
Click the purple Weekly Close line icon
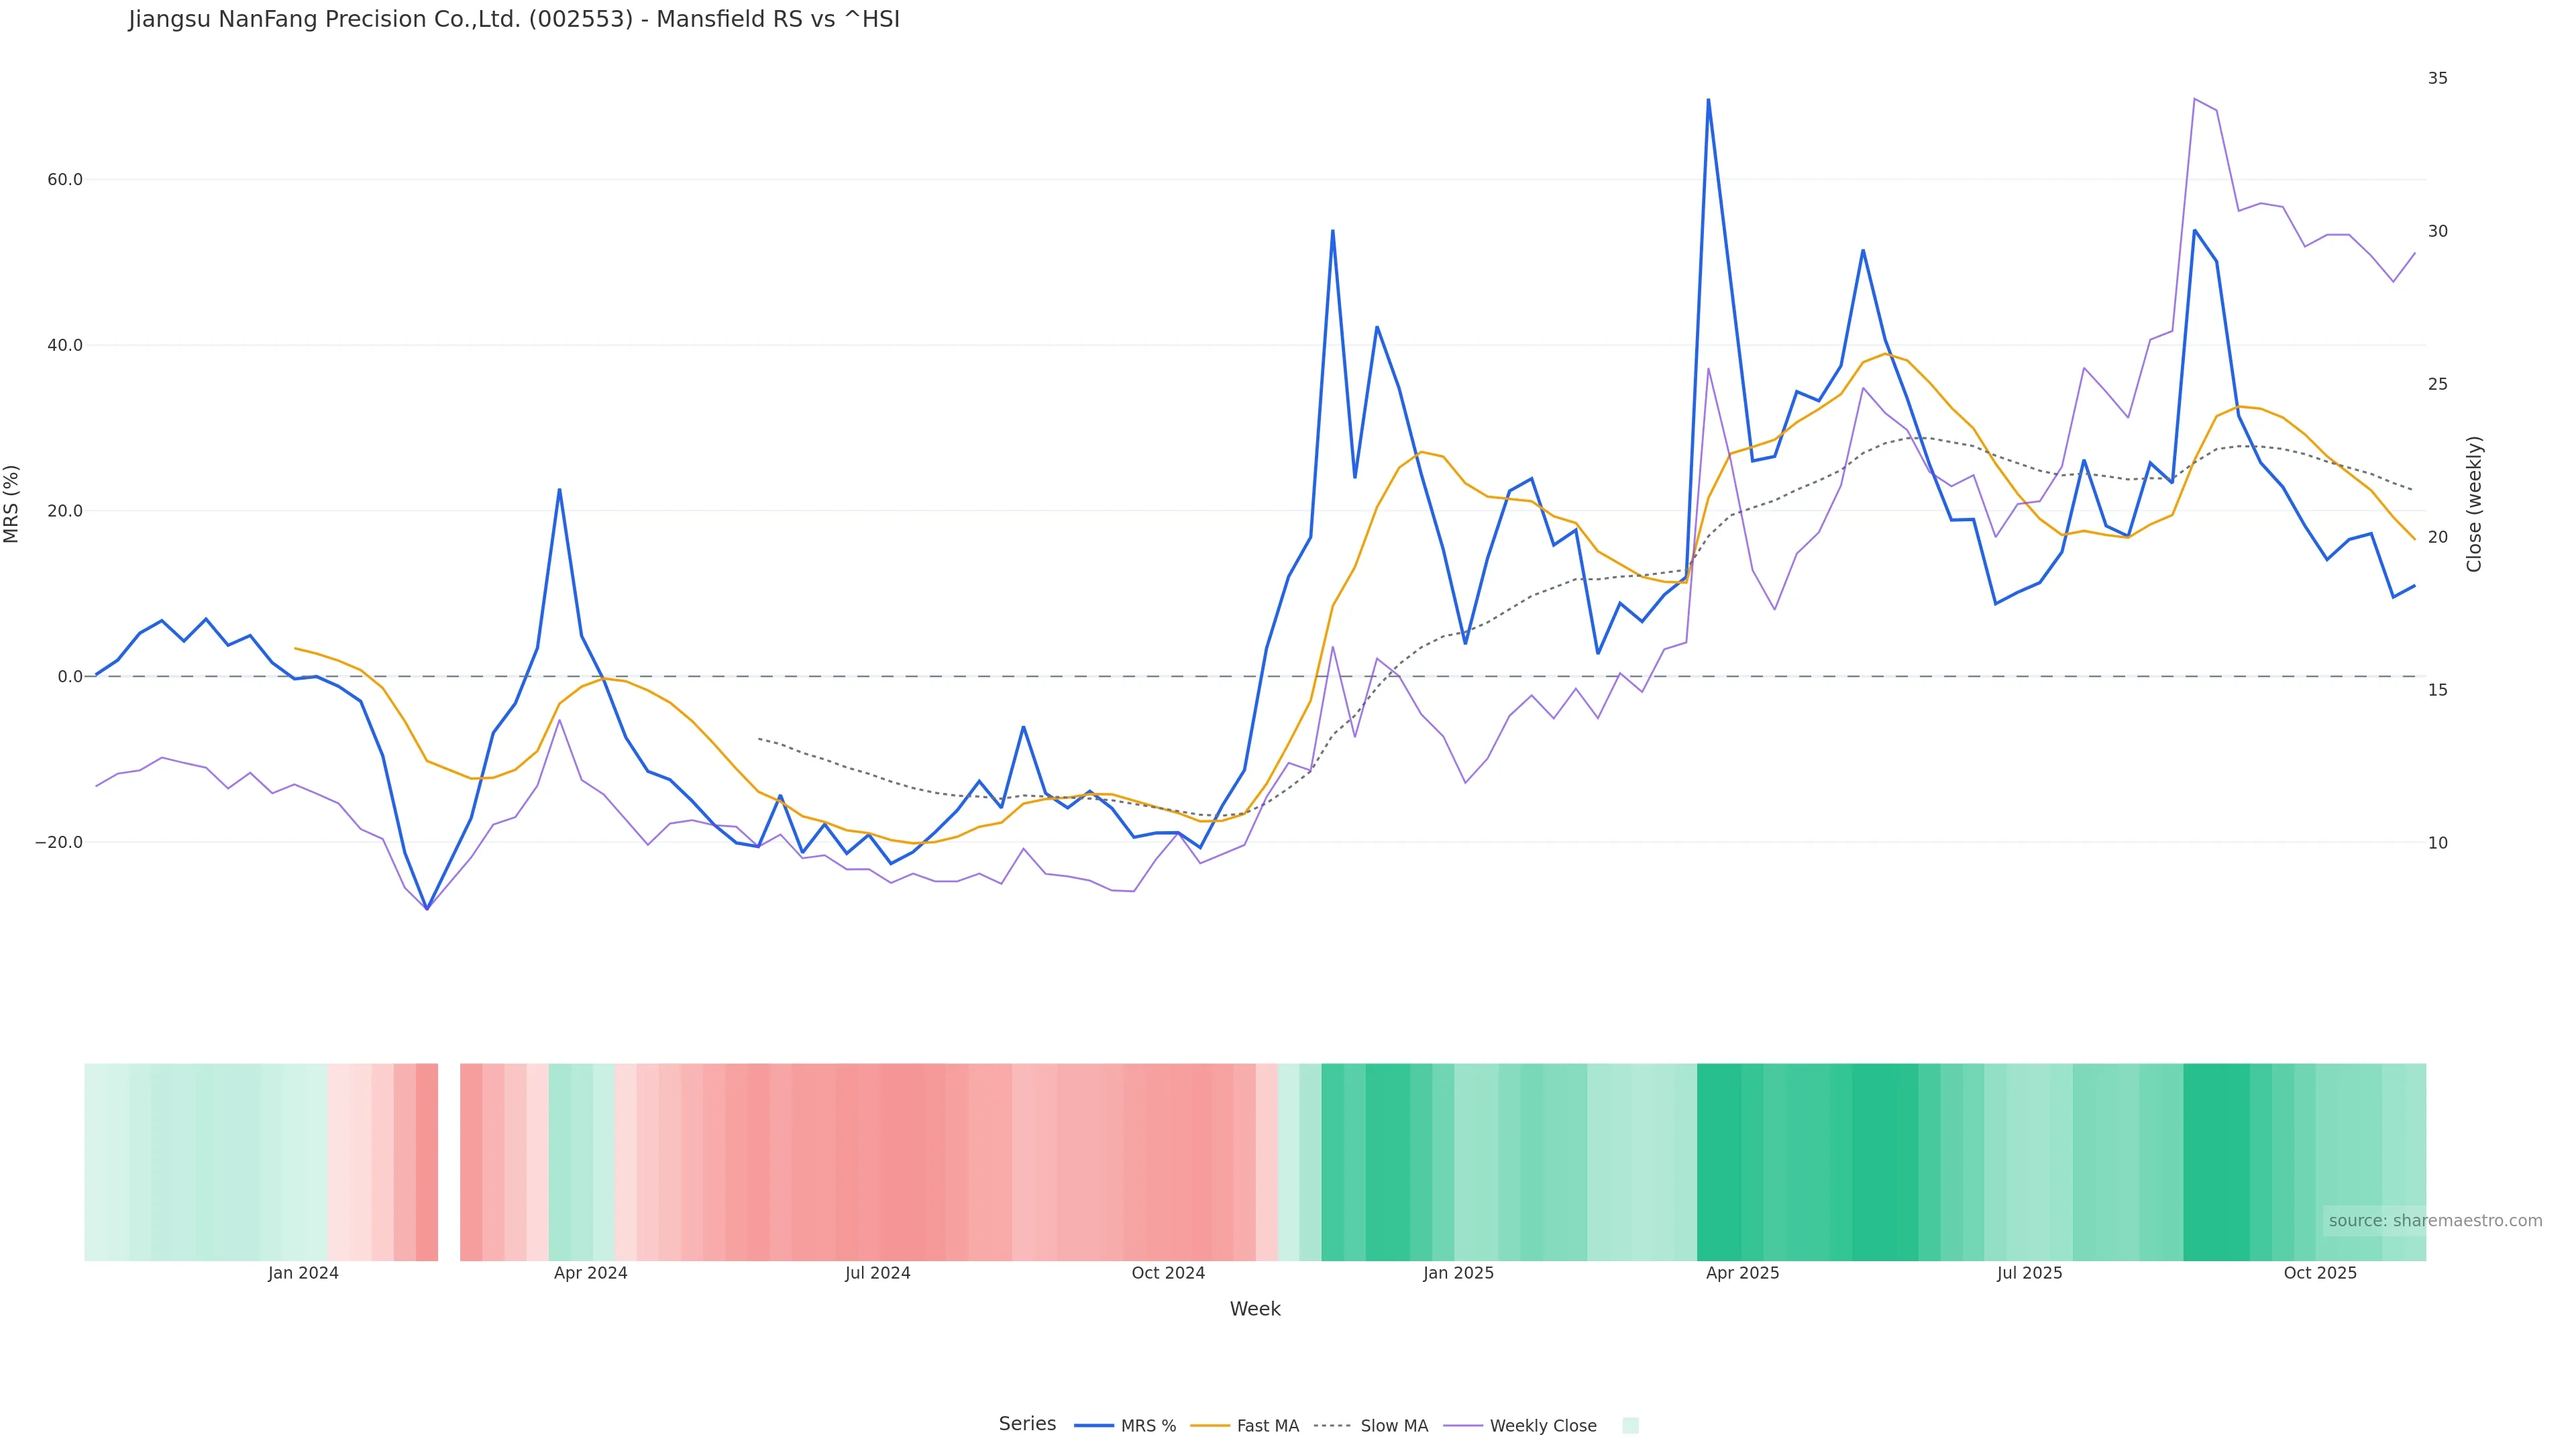click(1463, 1426)
